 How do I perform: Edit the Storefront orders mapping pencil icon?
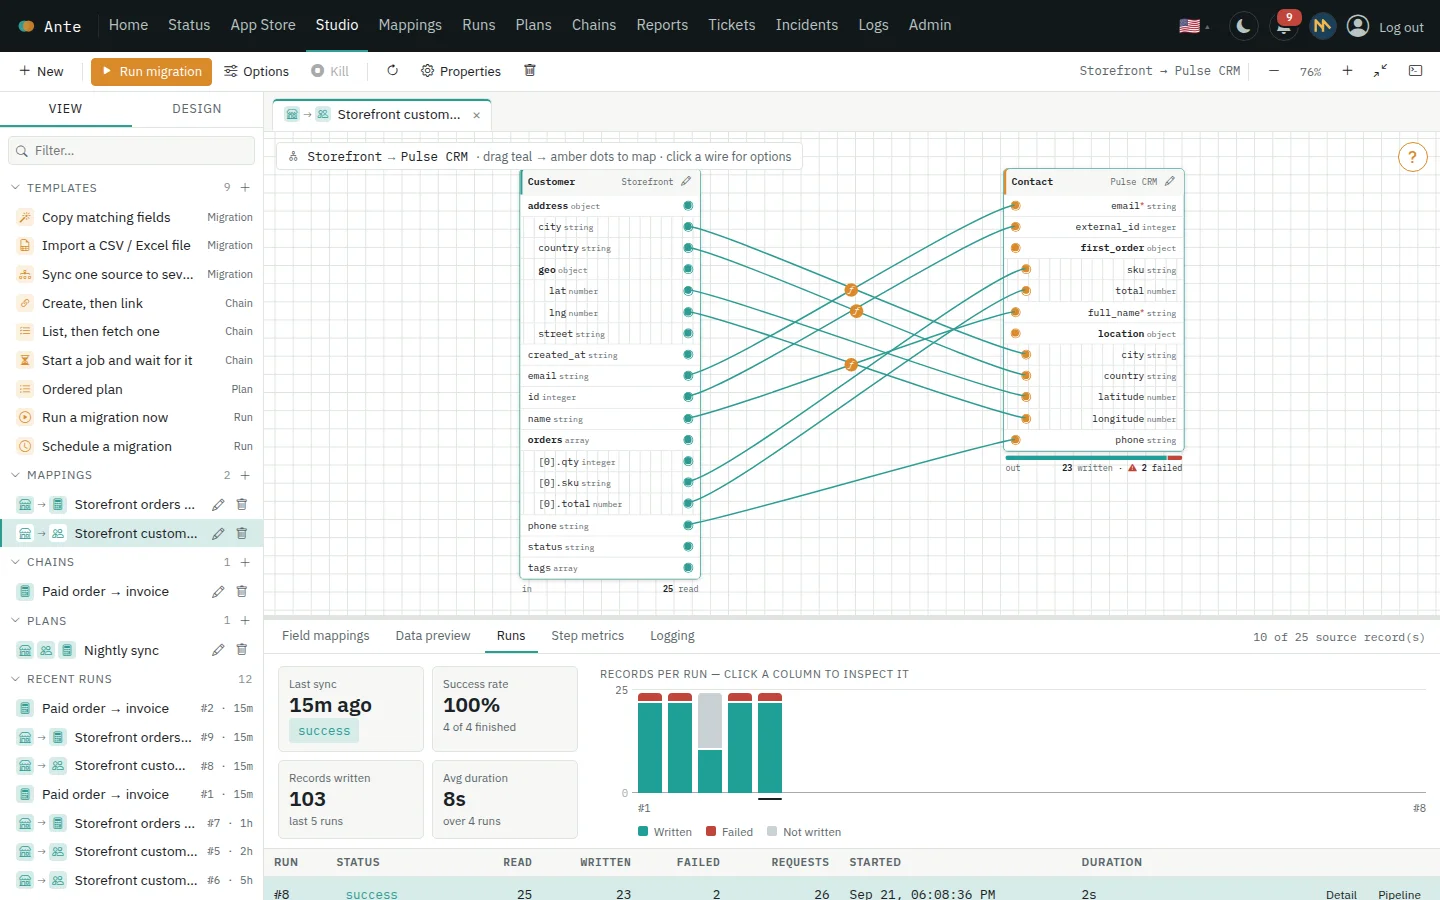218,504
